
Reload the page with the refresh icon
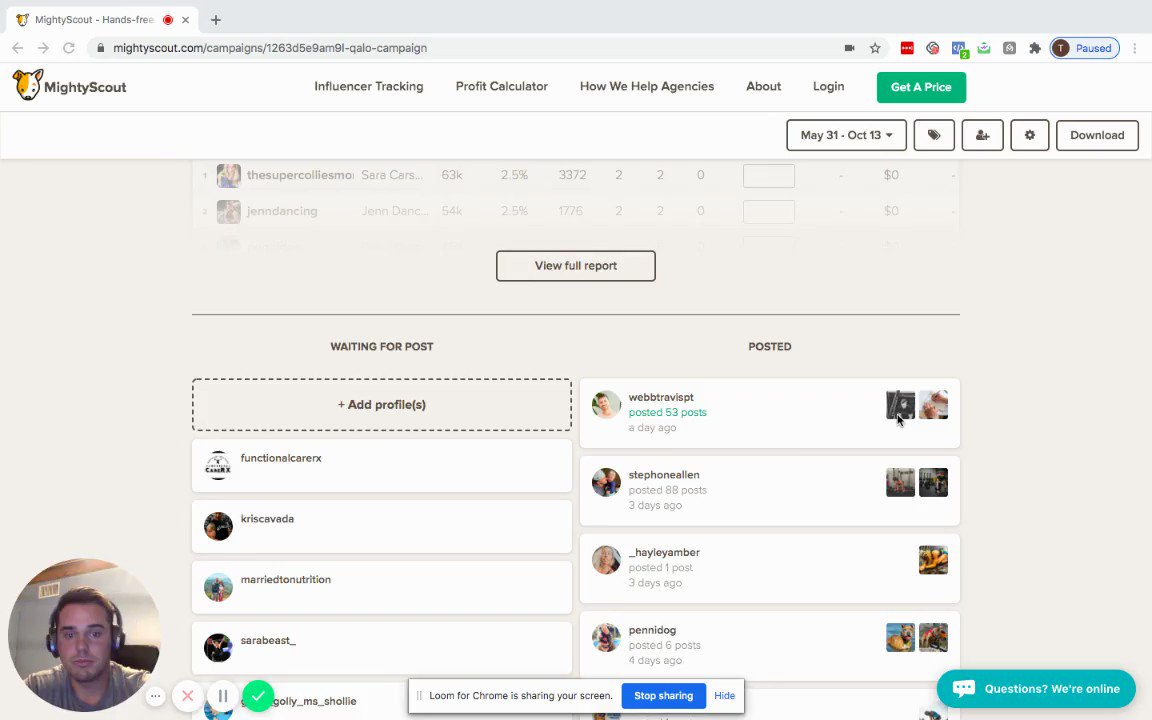tap(68, 48)
